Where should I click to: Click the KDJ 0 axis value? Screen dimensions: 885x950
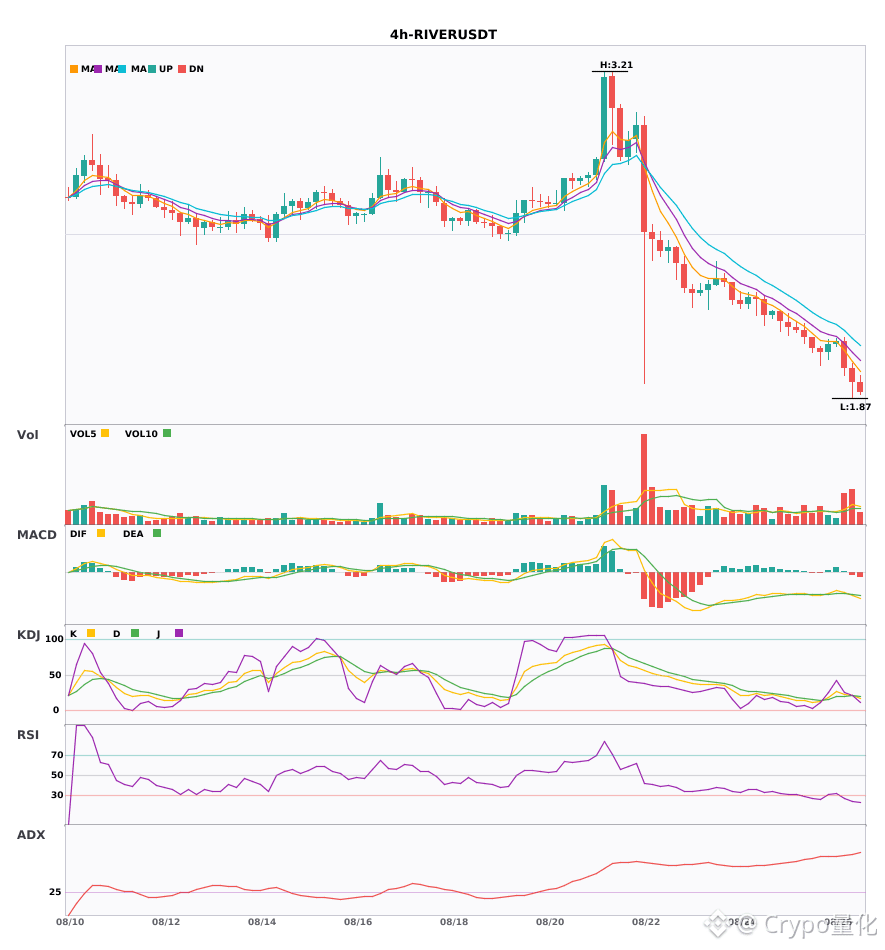click(x=56, y=710)
